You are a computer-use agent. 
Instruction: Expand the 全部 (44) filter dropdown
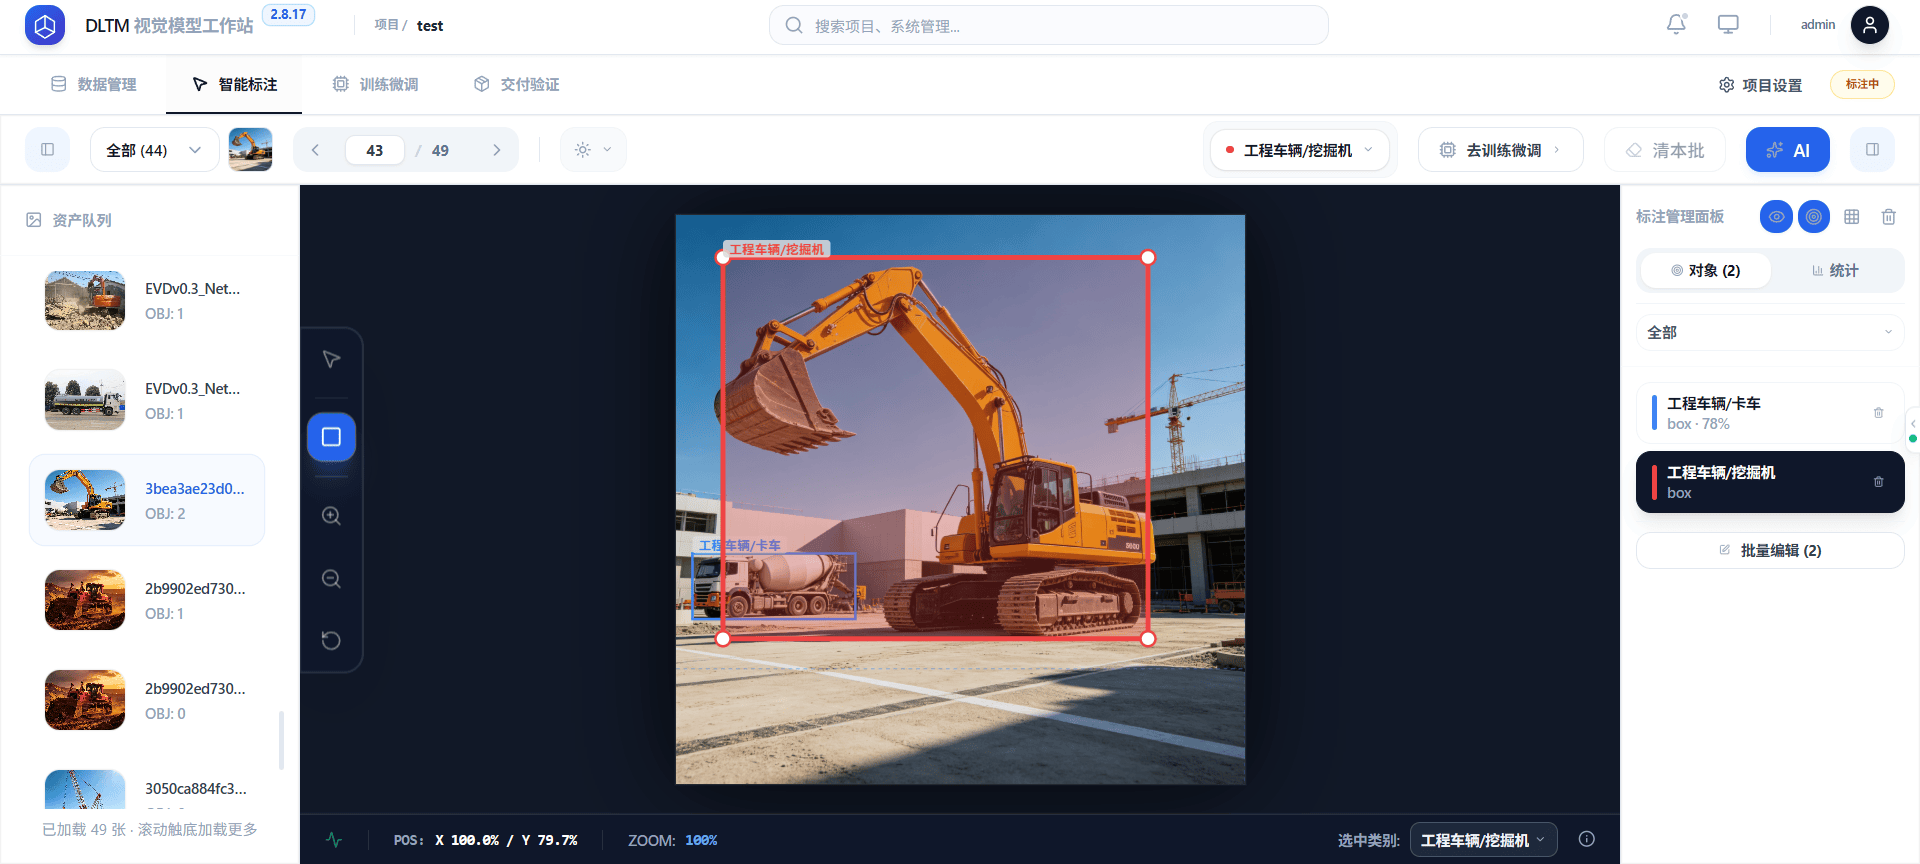(x=155, y=150)
